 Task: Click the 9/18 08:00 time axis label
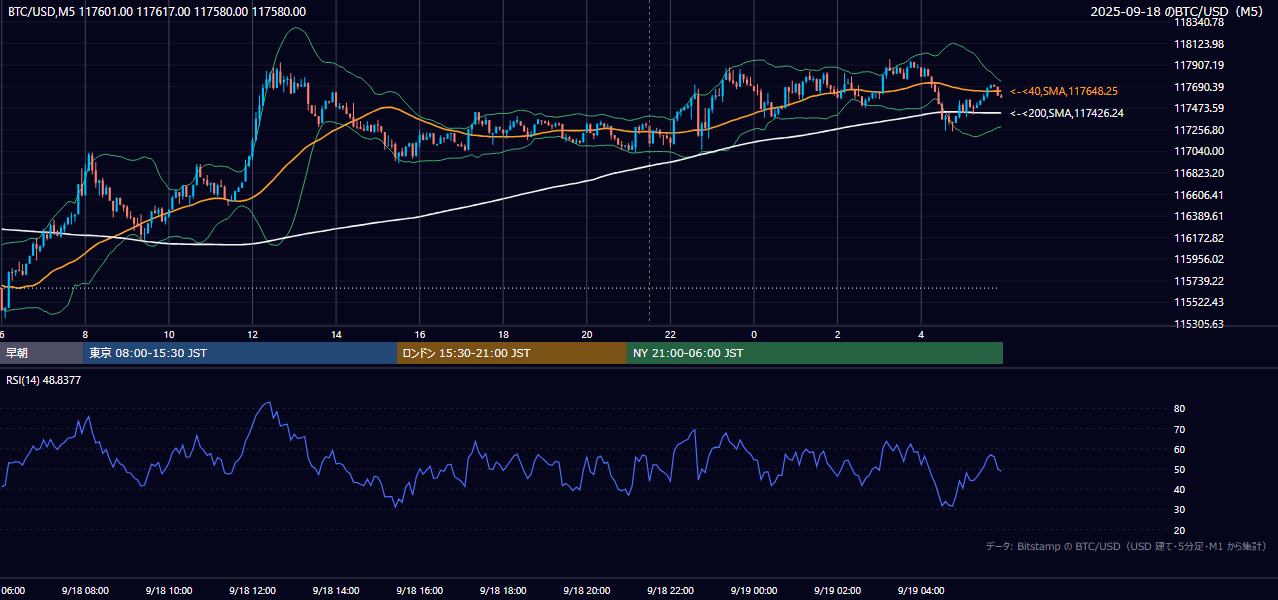coord(85,591)
